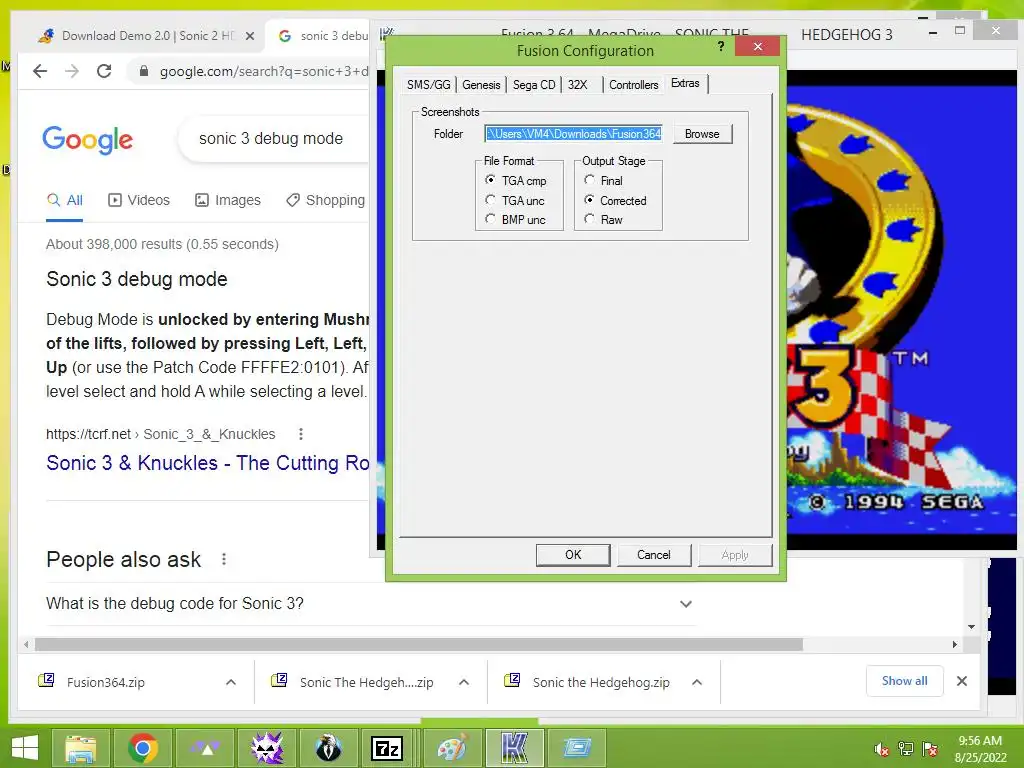Select the All search filter

tap(65, 200)
